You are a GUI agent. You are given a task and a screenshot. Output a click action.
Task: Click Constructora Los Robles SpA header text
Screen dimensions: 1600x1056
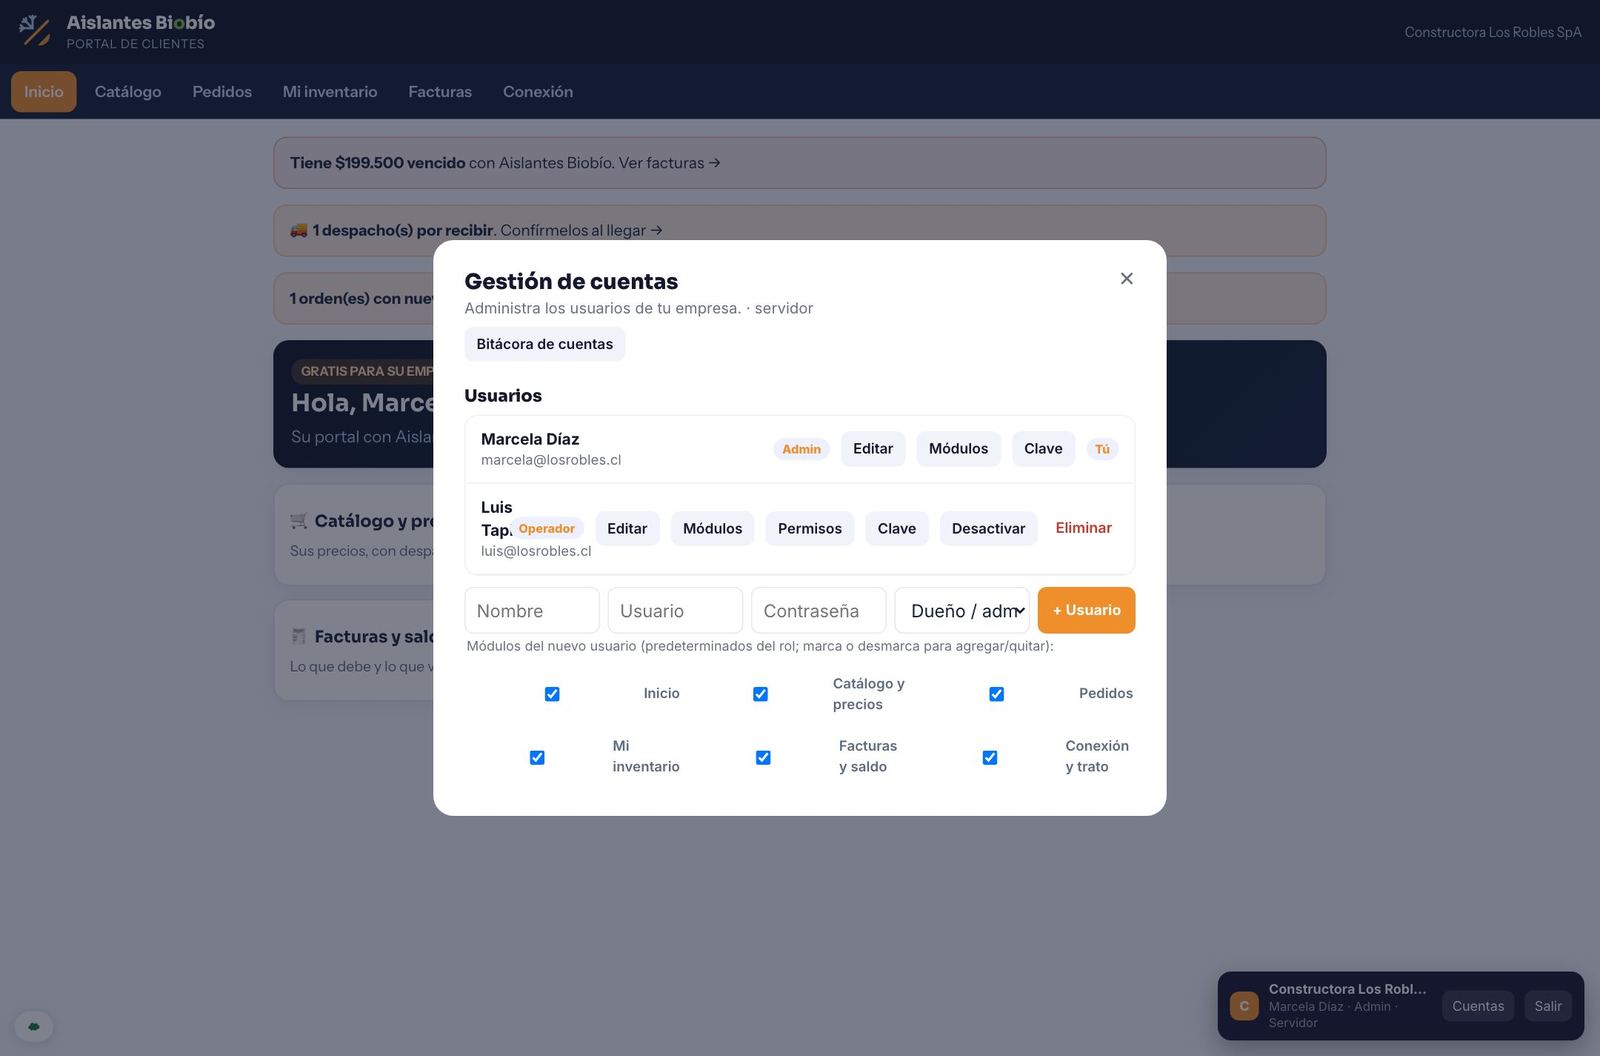click(x=1493, y=32)
